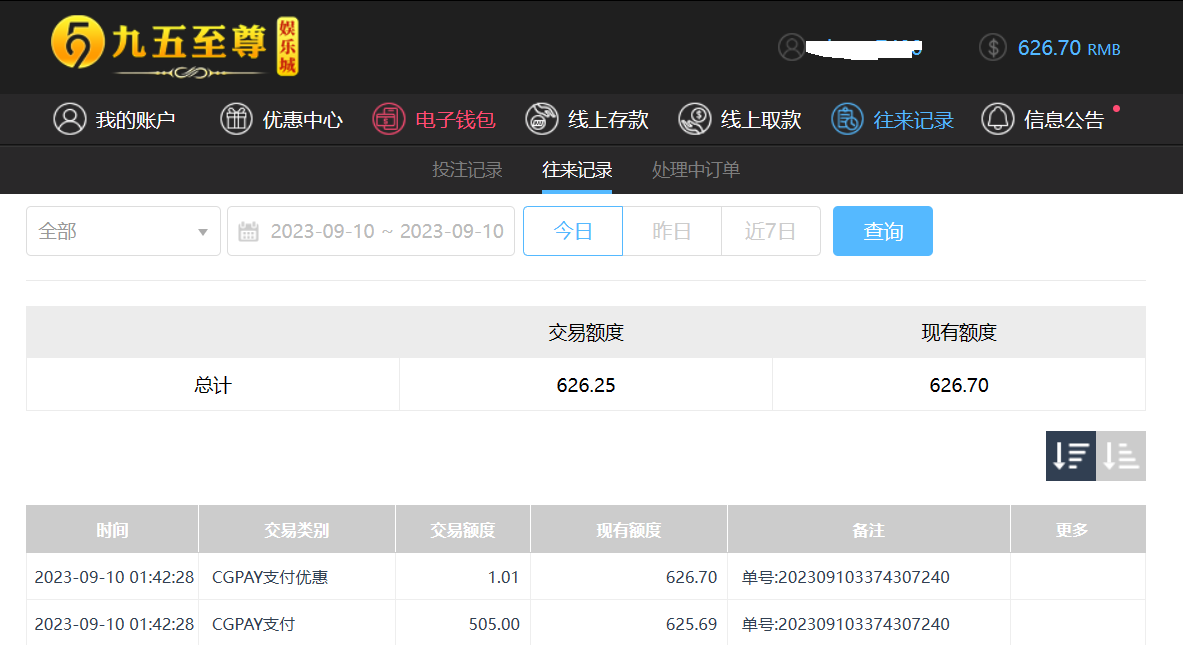Viewport: 1183px width, 645px height.
Task: Select the ascending sort icon
Action: click(x=1121, y=456)
